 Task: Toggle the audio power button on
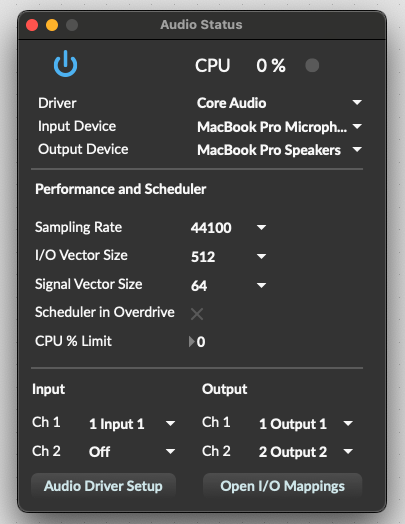click(65, 63)
